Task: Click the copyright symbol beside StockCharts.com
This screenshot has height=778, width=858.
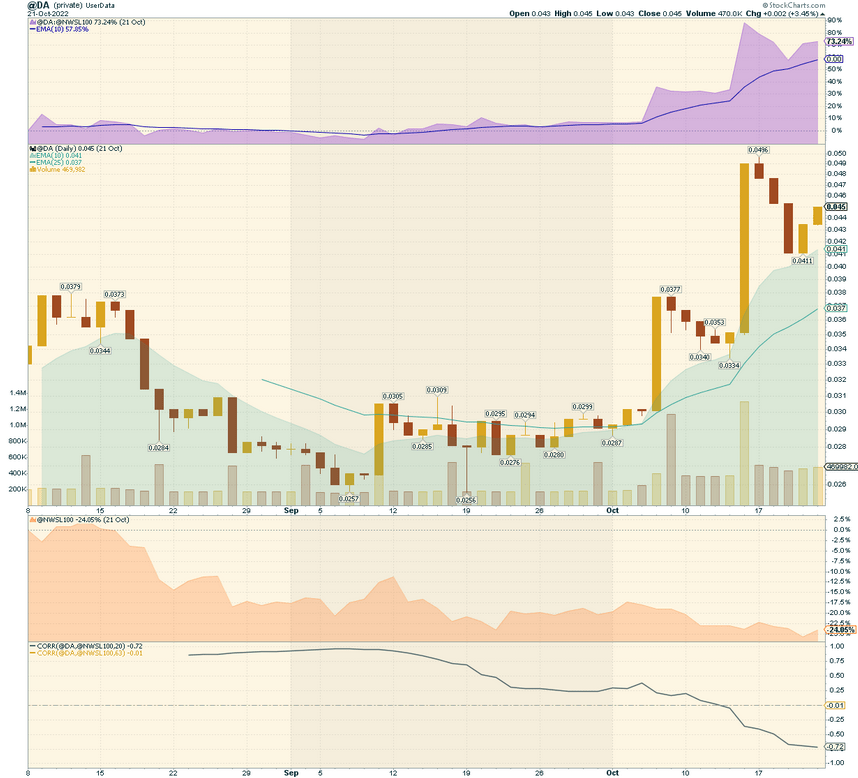Action: [x=766, y=5]
